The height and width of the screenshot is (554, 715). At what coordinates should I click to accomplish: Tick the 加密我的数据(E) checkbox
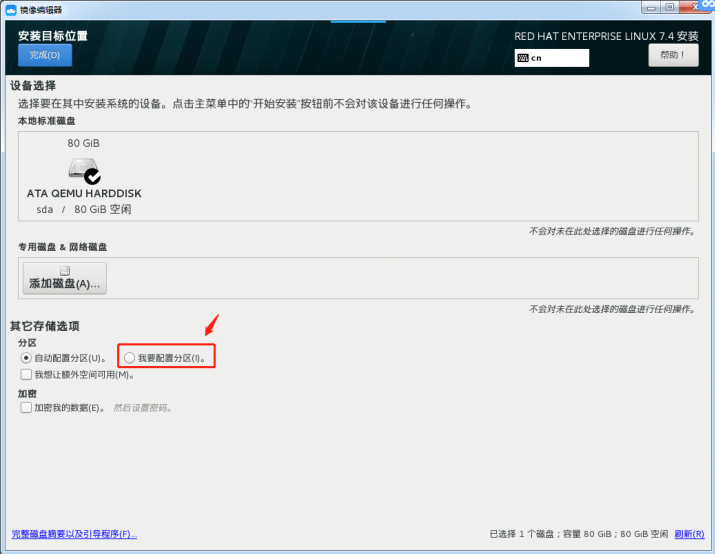point(26,407)
